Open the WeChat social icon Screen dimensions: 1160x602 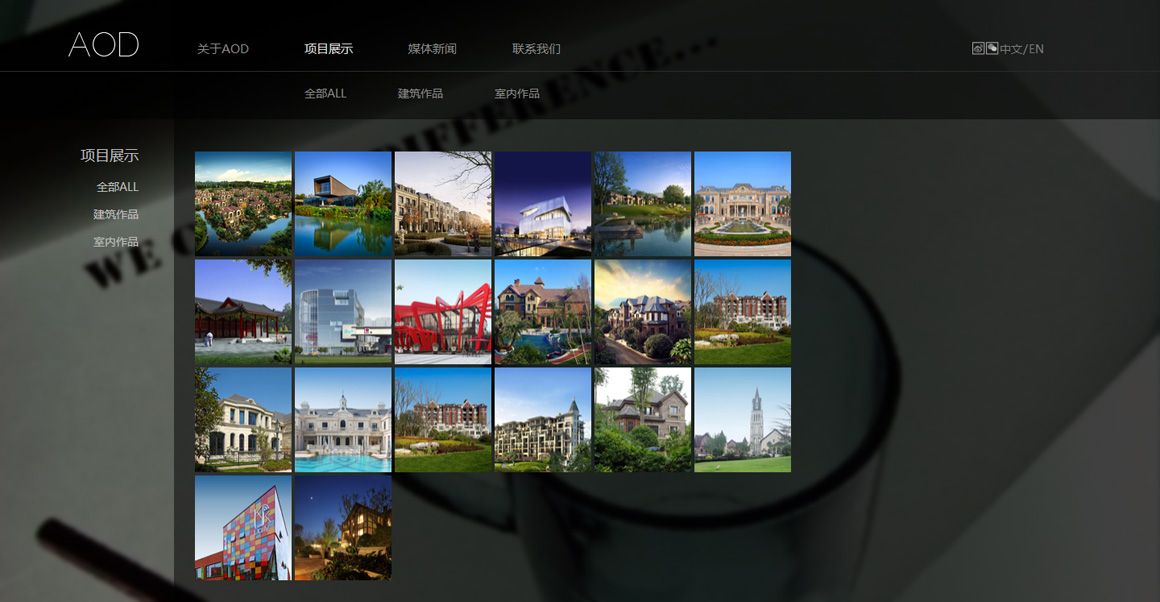992,48
